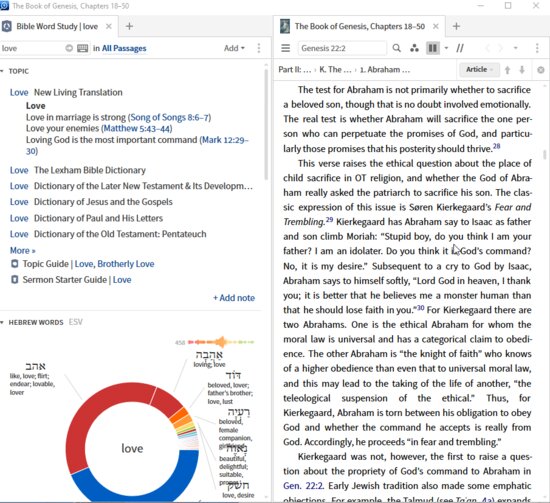Click the + Add note link
The width and height of the screenshot is (550, 503).
pyautogui.click(x=234, y=298)
